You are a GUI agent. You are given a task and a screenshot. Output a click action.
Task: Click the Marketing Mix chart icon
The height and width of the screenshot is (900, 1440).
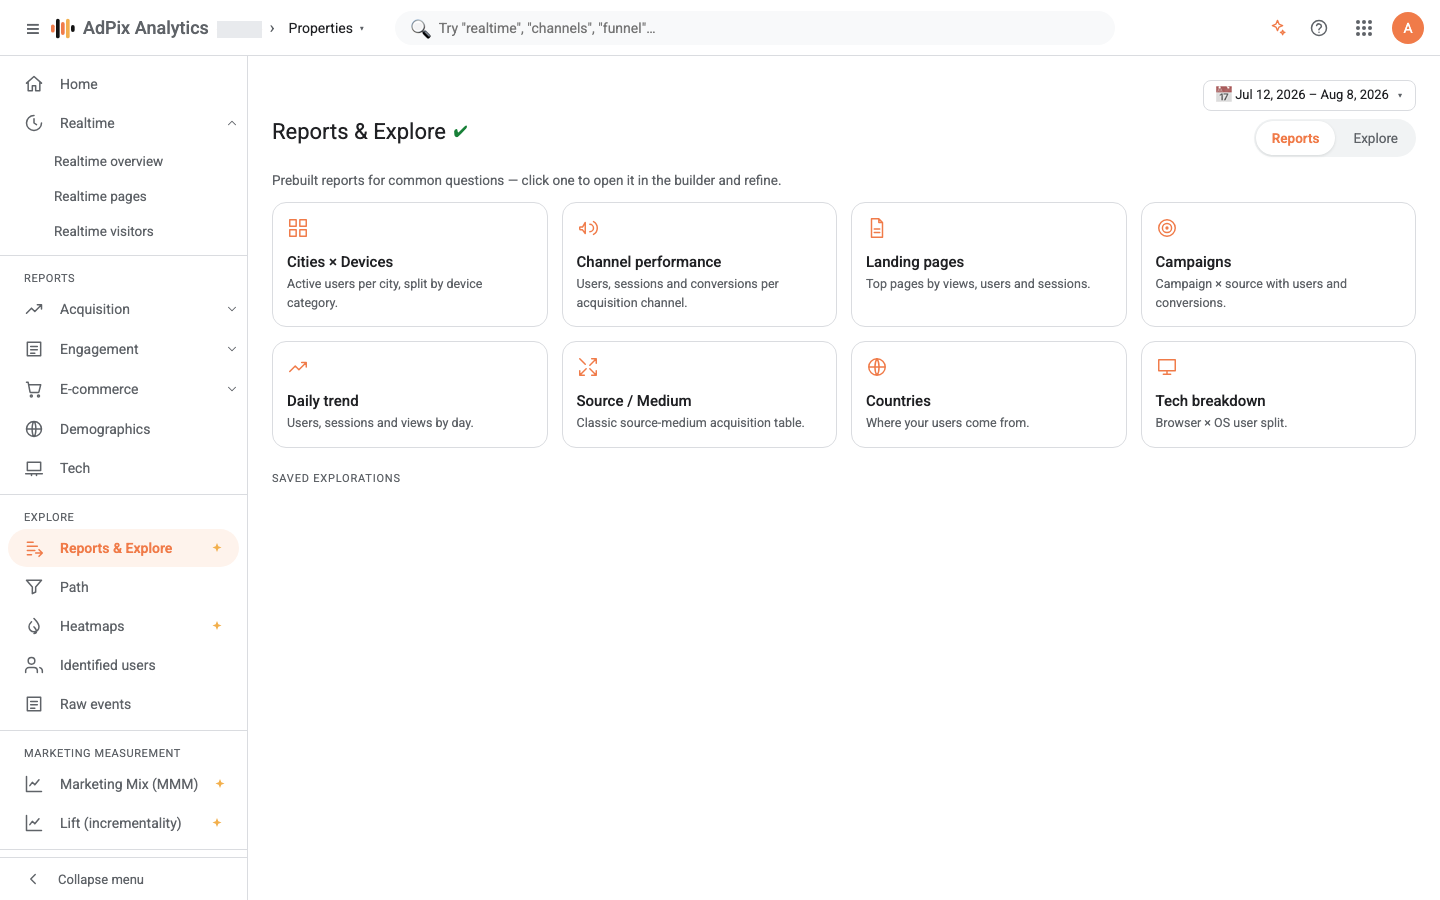point(34,784)
